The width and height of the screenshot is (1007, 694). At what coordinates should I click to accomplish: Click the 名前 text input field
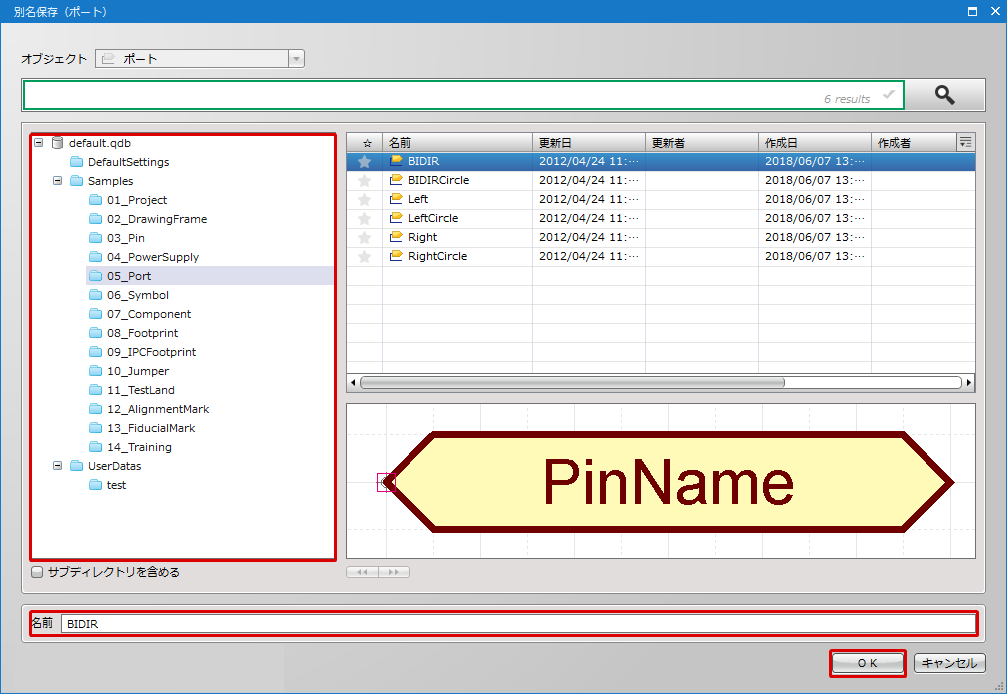(x=518, y=624)
